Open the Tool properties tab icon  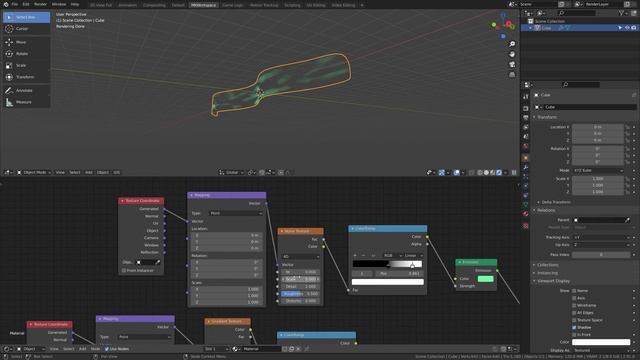pos(526,97)
